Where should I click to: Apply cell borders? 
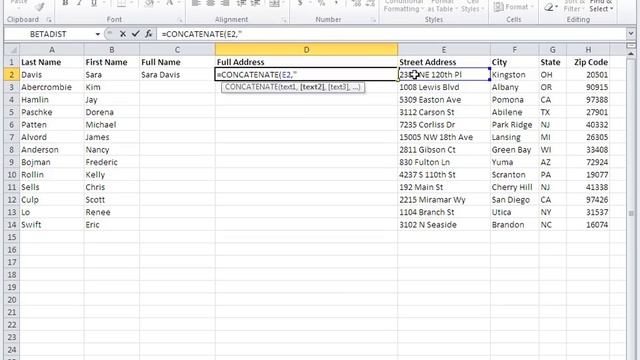(x=121, y=3)
